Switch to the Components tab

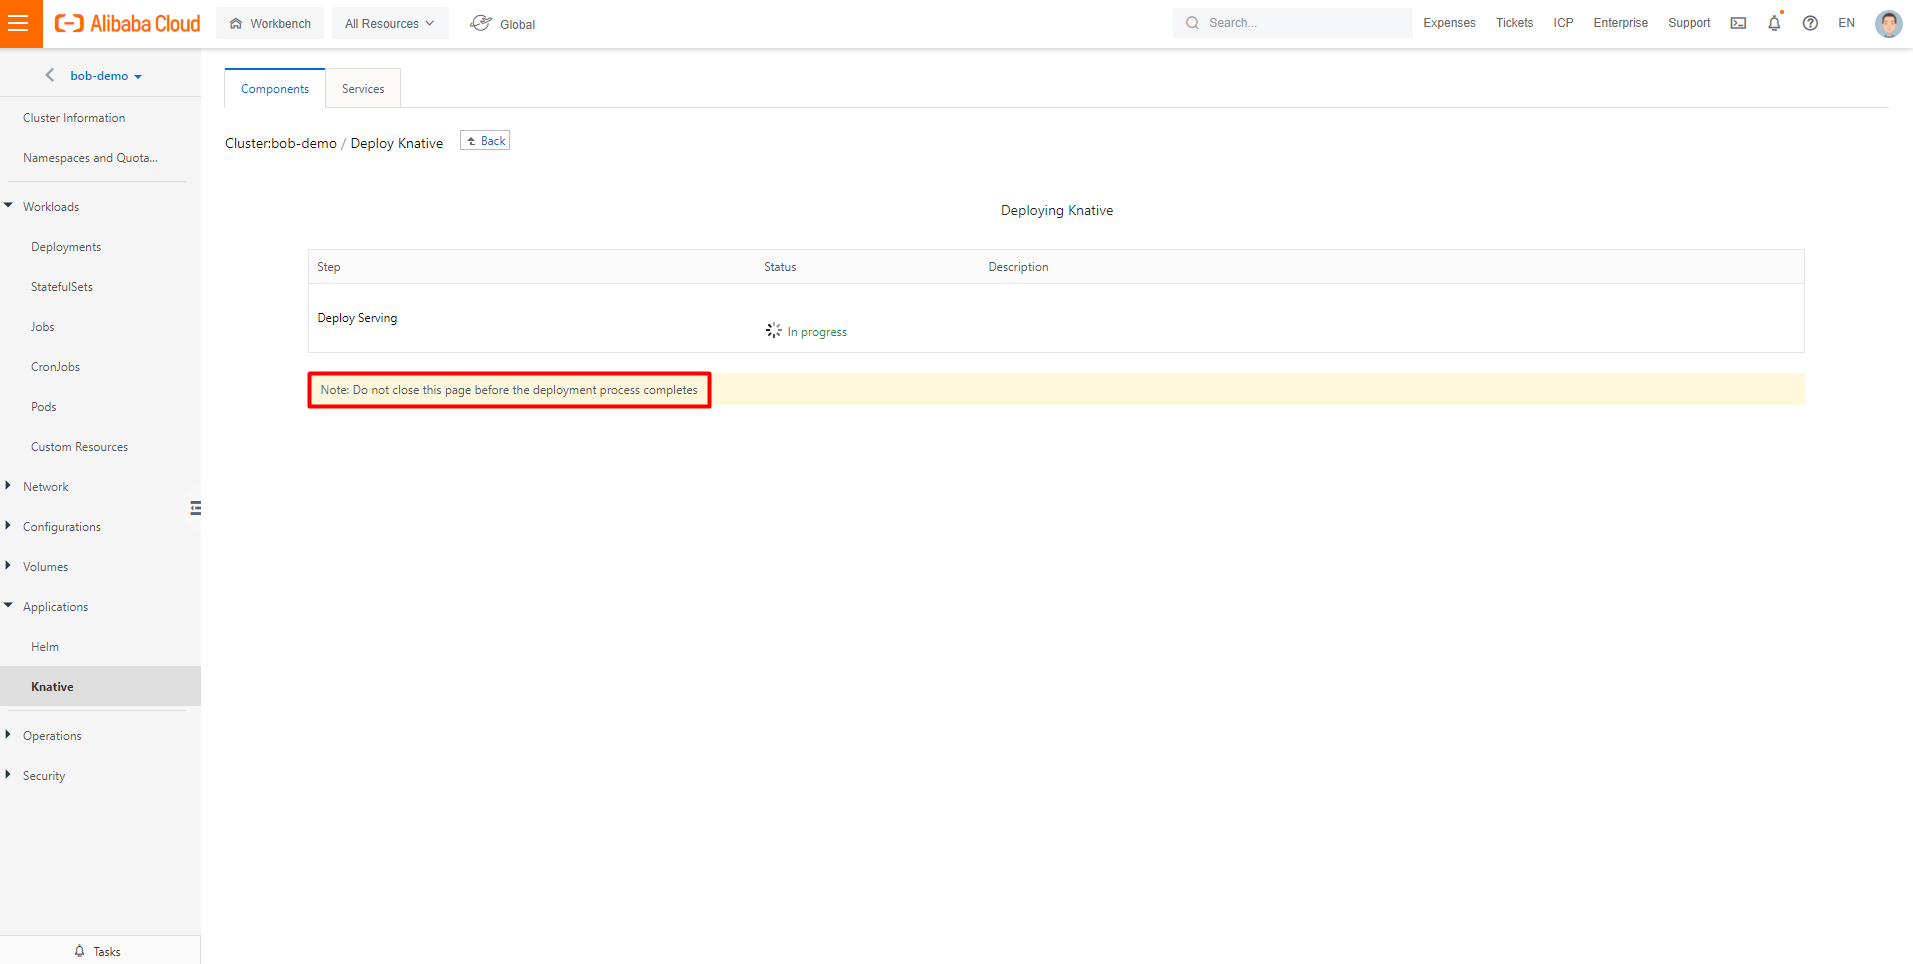coord(275,89)
